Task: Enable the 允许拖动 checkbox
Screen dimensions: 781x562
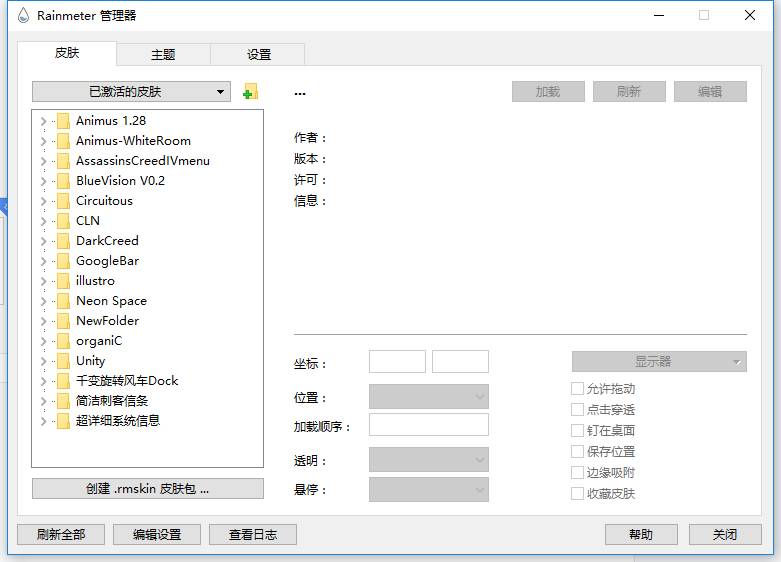Action: [577, 389]
